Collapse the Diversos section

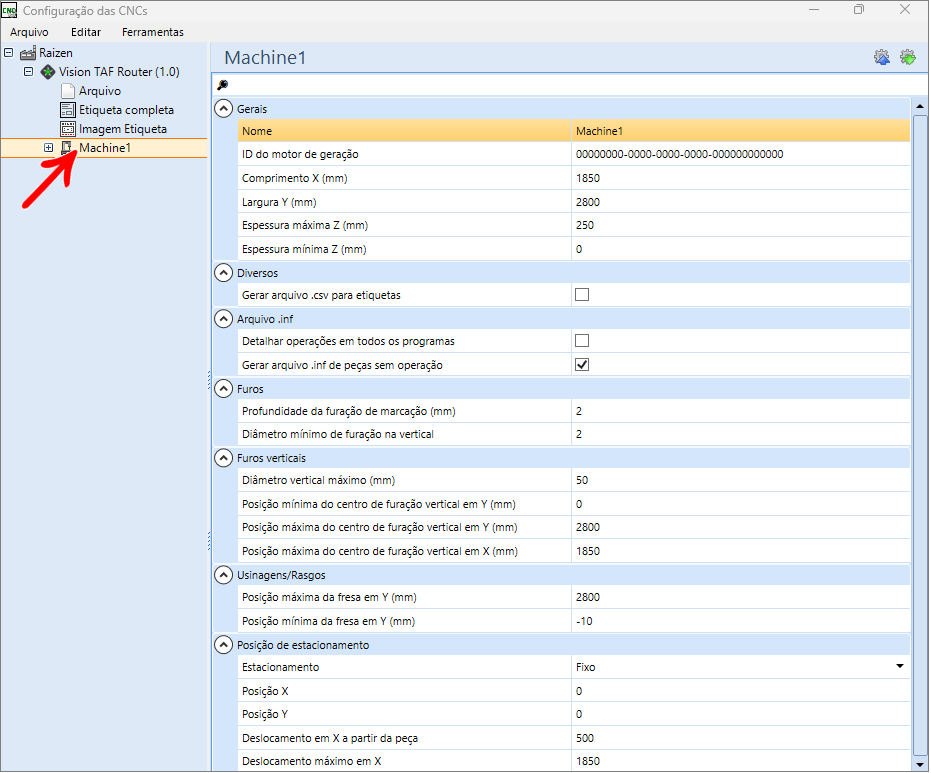pos(223,273)
